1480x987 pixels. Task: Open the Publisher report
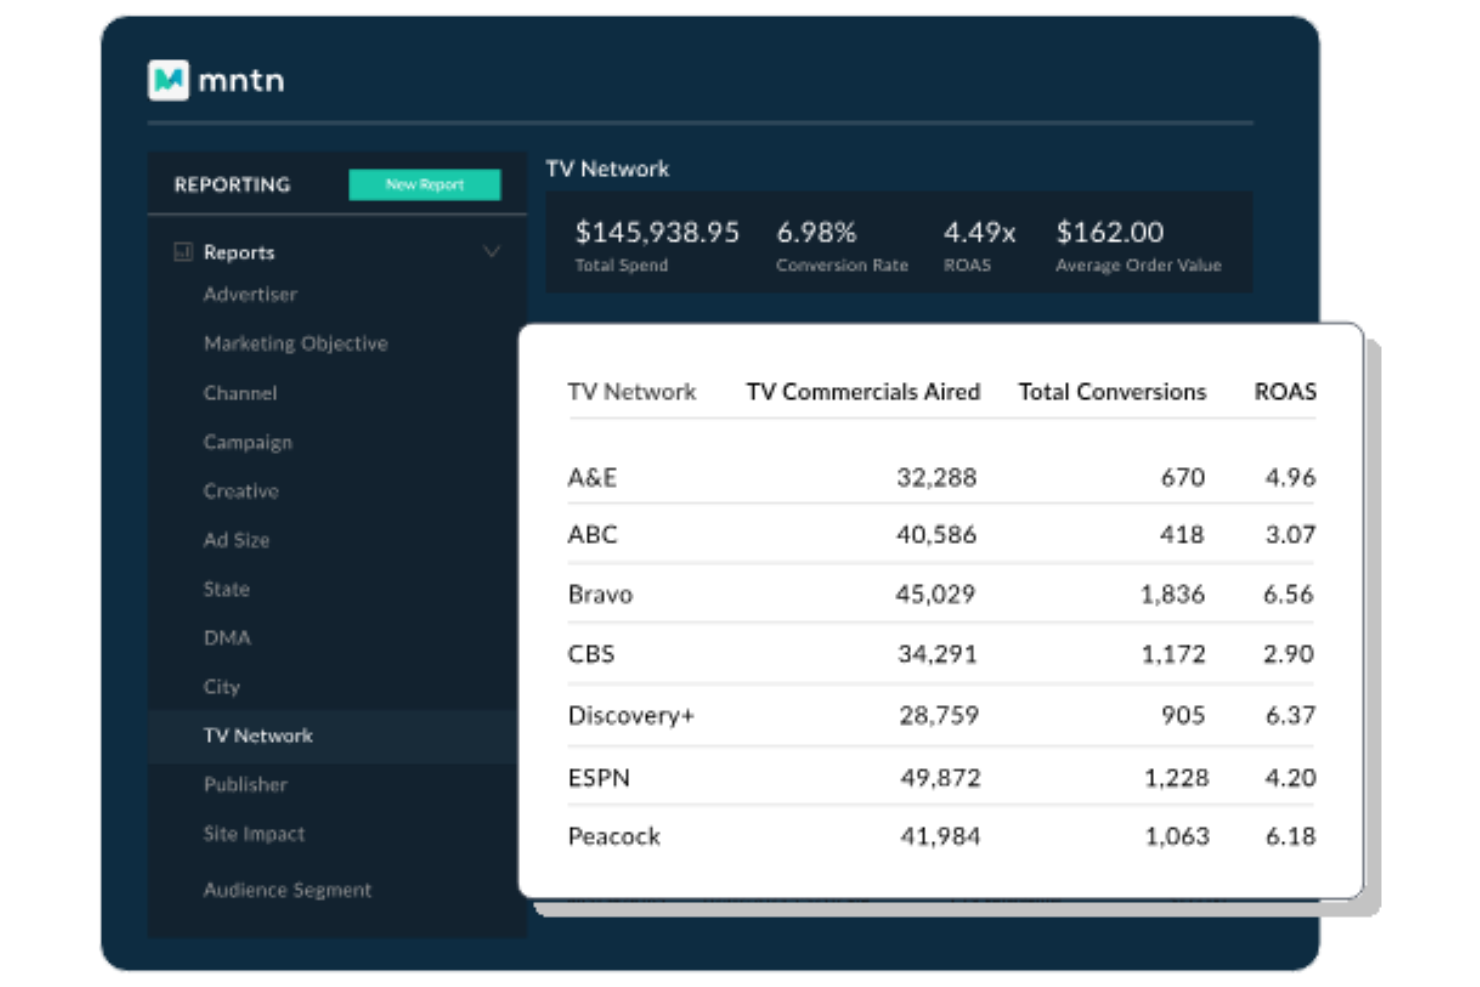(x=245, y=785)
